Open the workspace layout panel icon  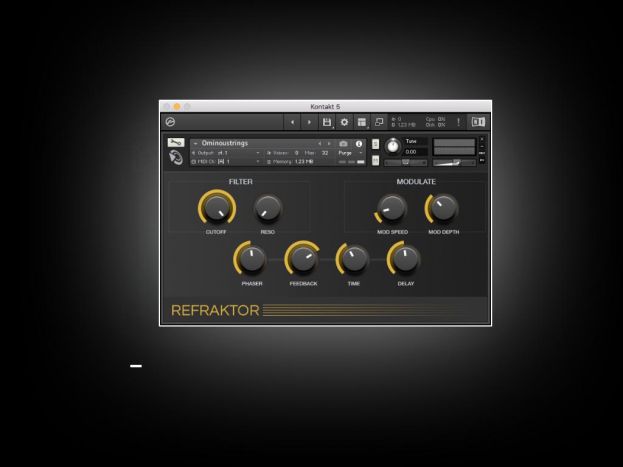point(362,122)
